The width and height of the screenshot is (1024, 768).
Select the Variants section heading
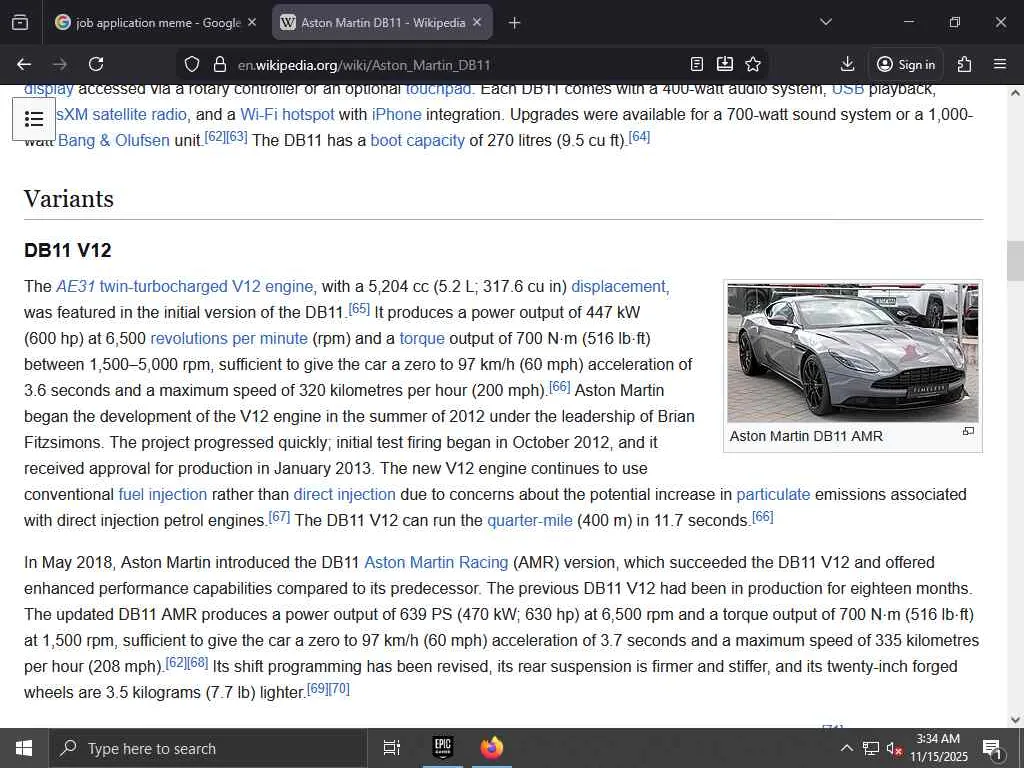[69, 199]
